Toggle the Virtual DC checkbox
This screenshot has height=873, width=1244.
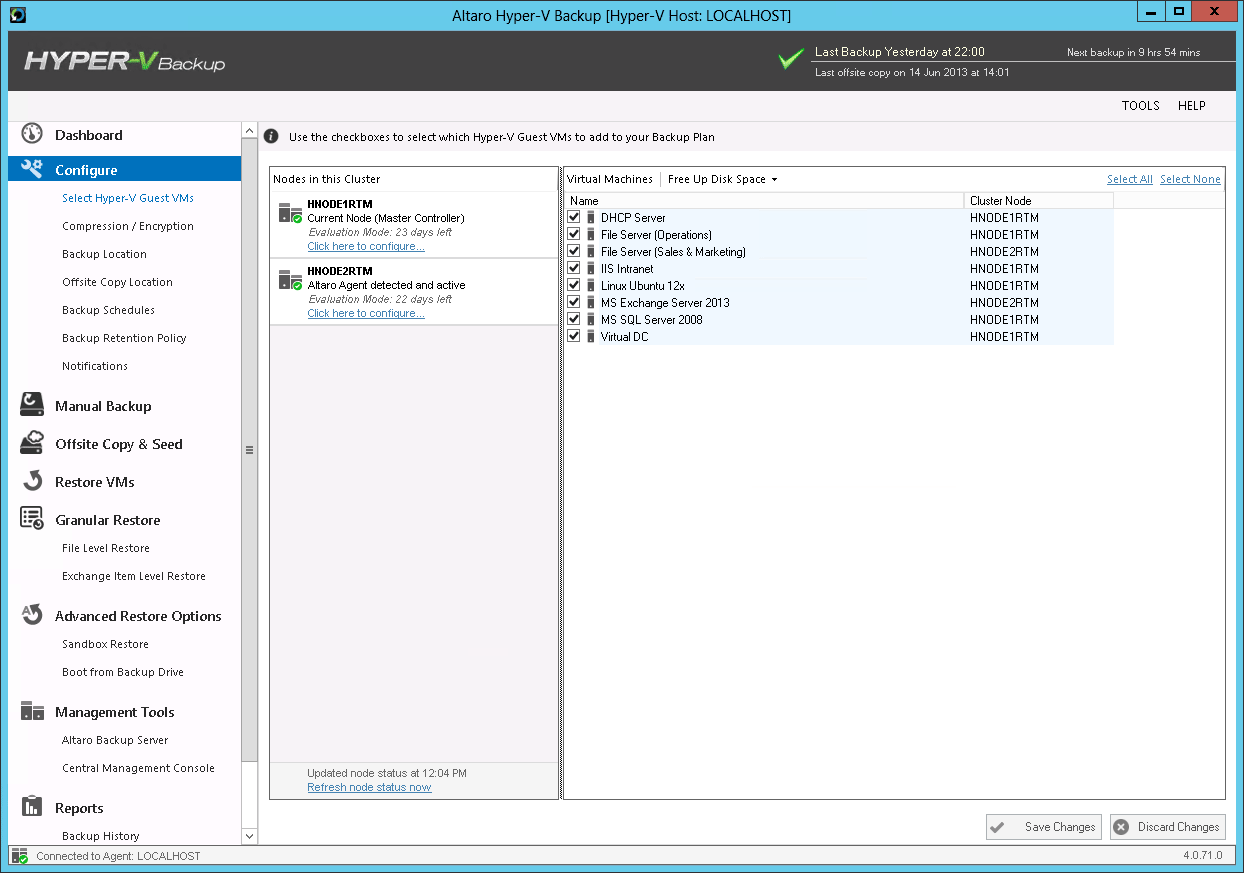click(x=574, y=336)
